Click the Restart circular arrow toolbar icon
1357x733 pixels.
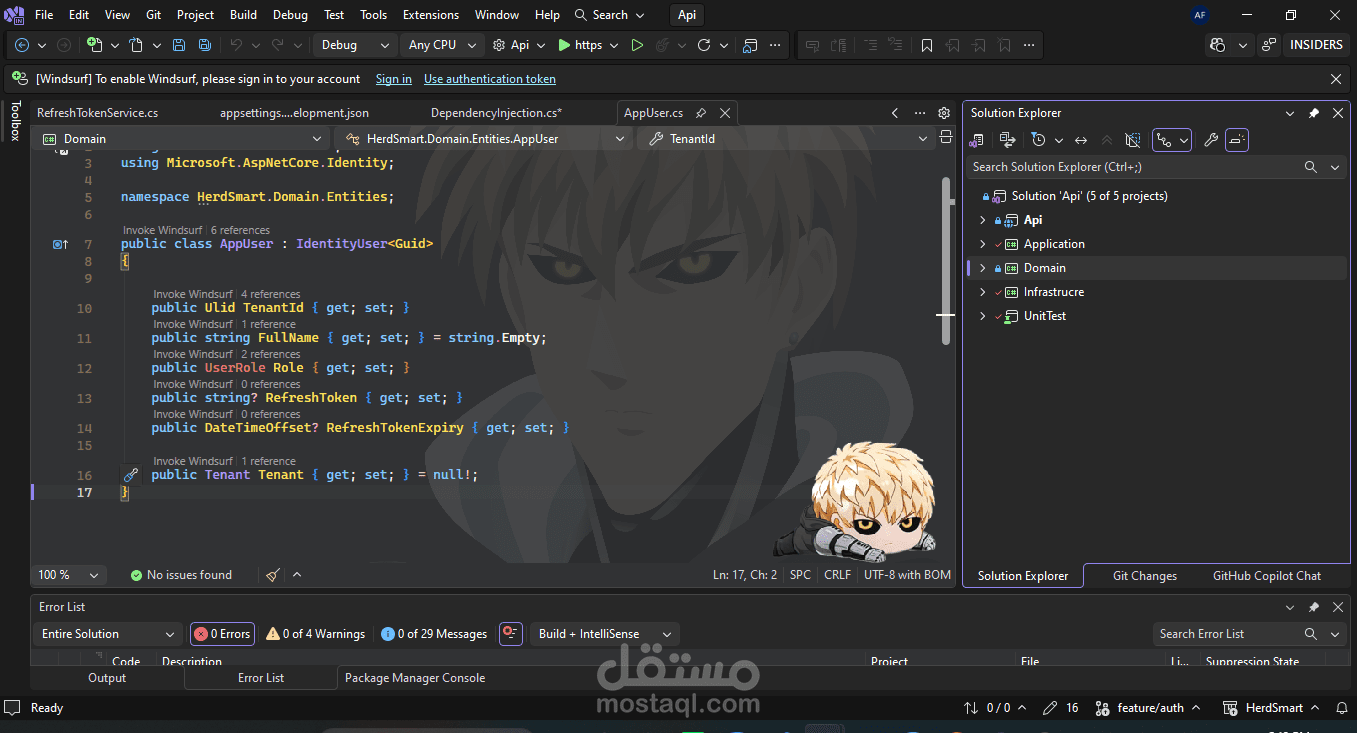(704, 45)
